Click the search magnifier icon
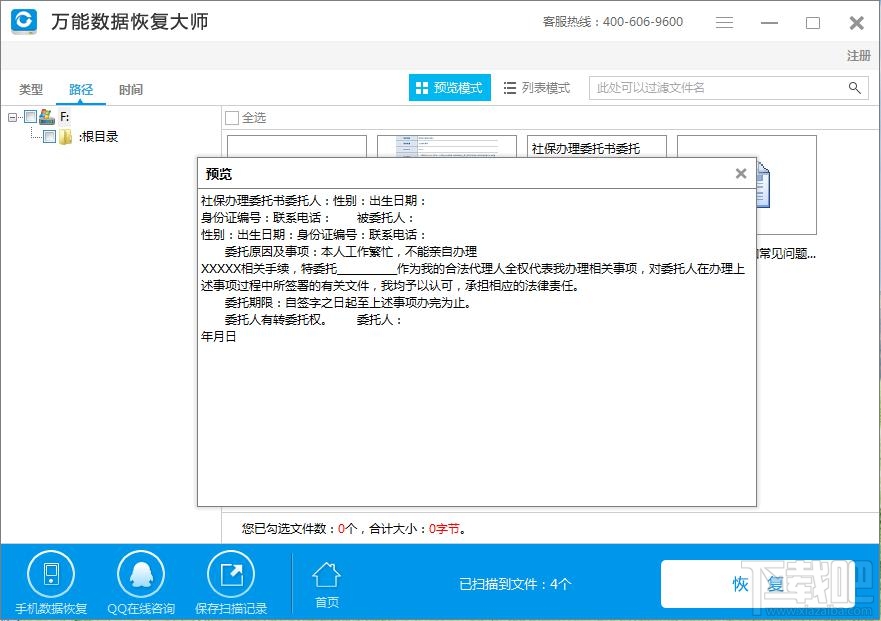 click(x=855, y=88)
